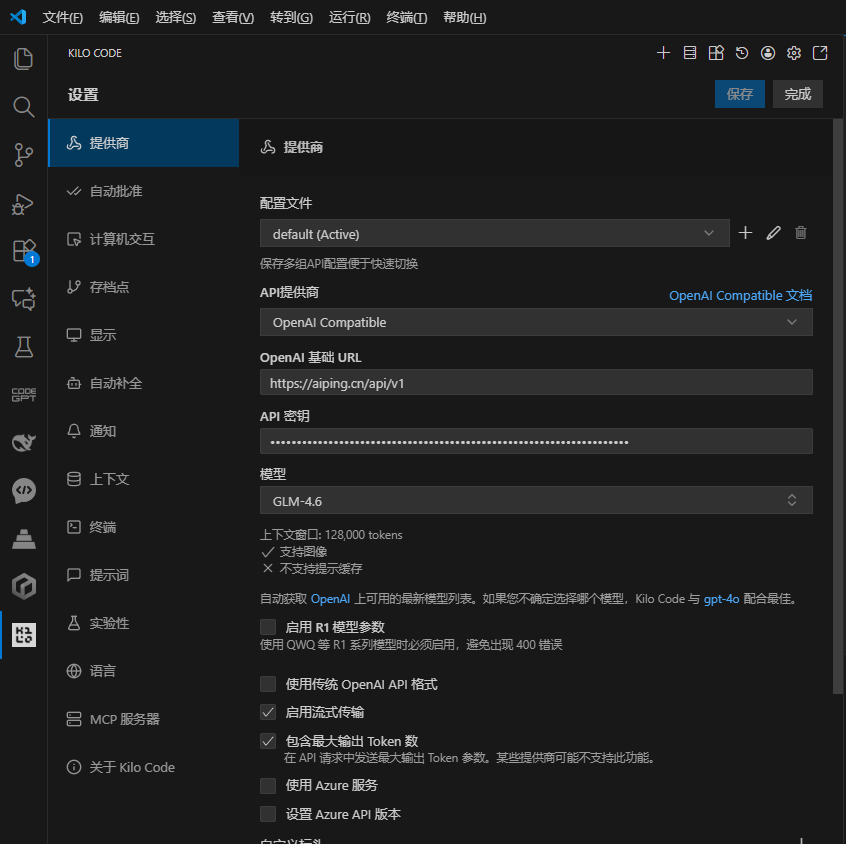Open the 运行(R) menu
Viewport: 846px width, 844px height.
[x=350, y=17]
